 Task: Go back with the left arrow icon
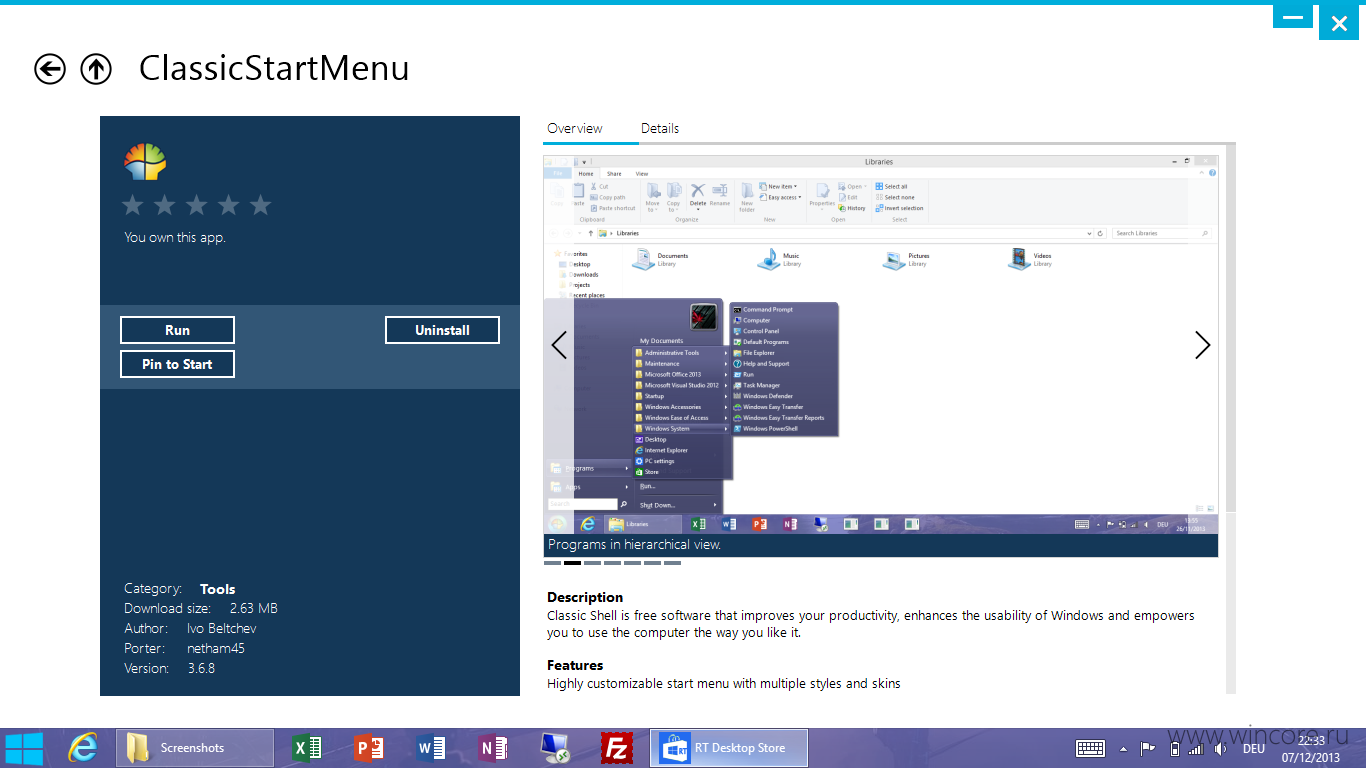pos(50,69)
